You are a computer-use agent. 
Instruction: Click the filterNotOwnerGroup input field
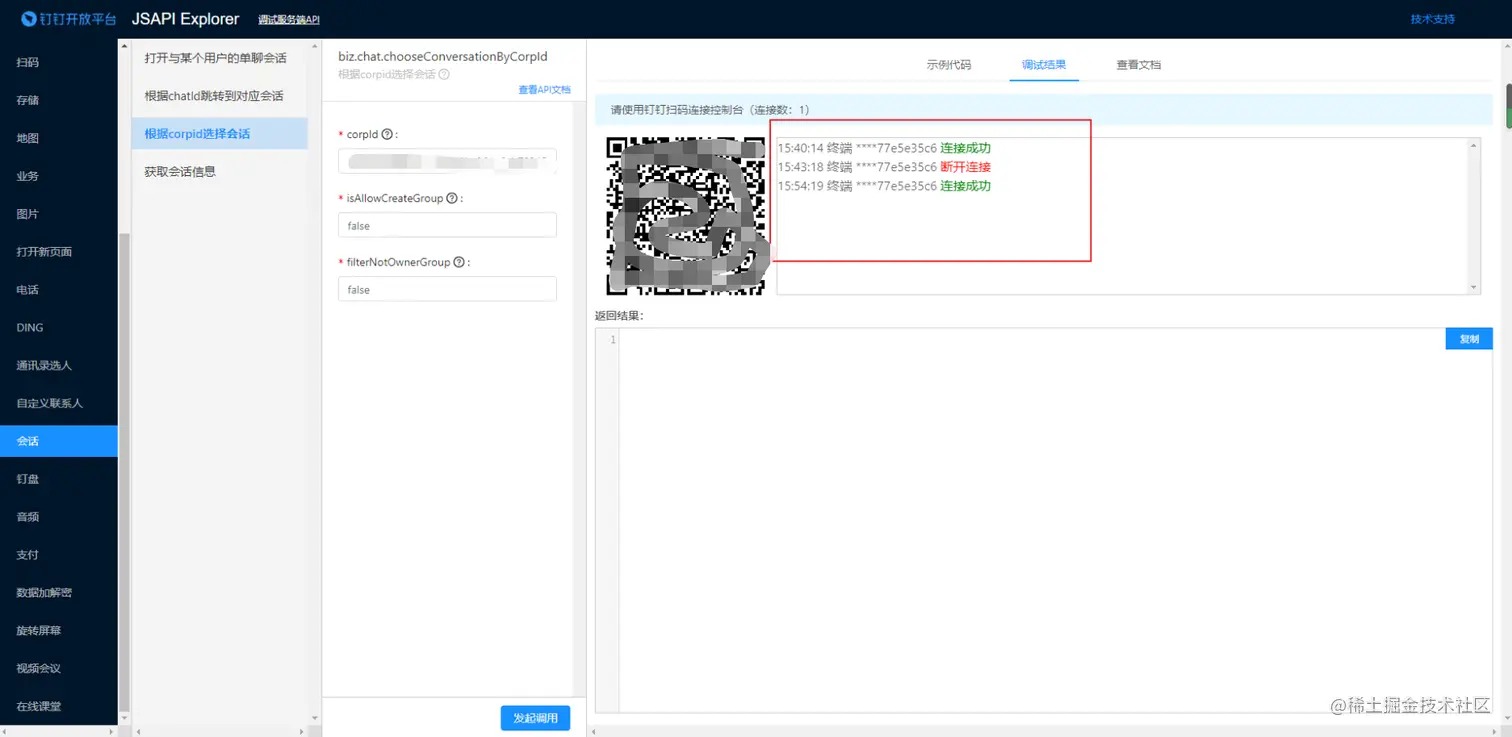click(447, 289)
